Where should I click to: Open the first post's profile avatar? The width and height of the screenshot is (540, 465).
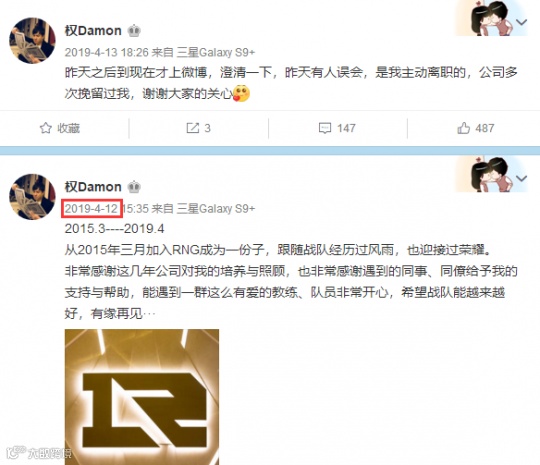(32, 41)
